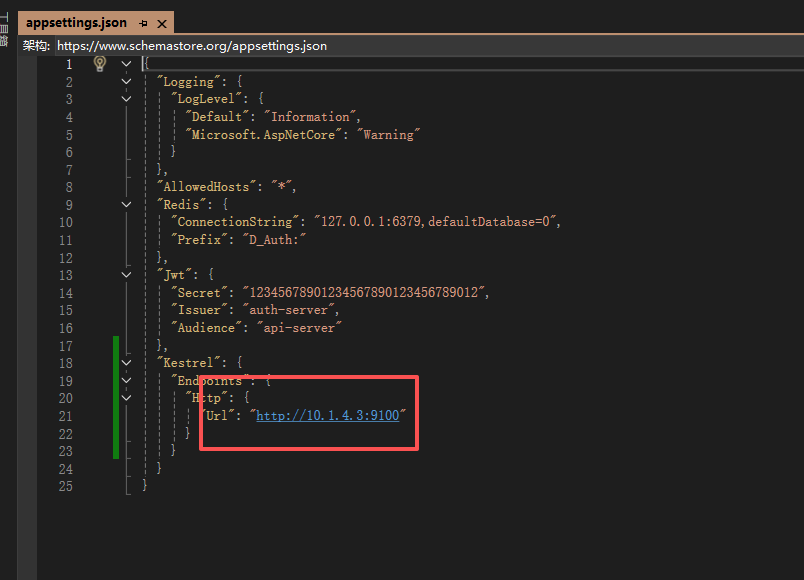The image size is (804, 580).
Task: Click the "auth-server" issuer value
Action: [x=288, y=310]
